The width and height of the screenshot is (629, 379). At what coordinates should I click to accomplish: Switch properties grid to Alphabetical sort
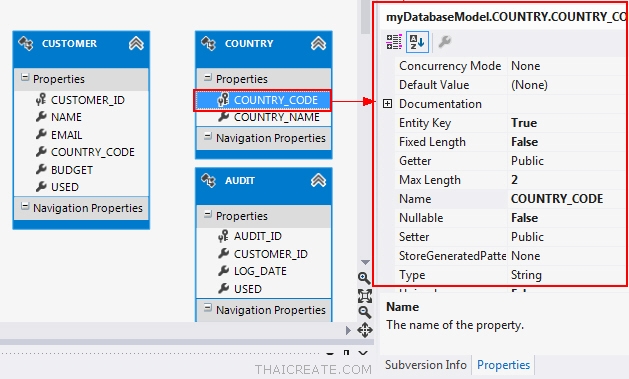click(x=417, y=42)
